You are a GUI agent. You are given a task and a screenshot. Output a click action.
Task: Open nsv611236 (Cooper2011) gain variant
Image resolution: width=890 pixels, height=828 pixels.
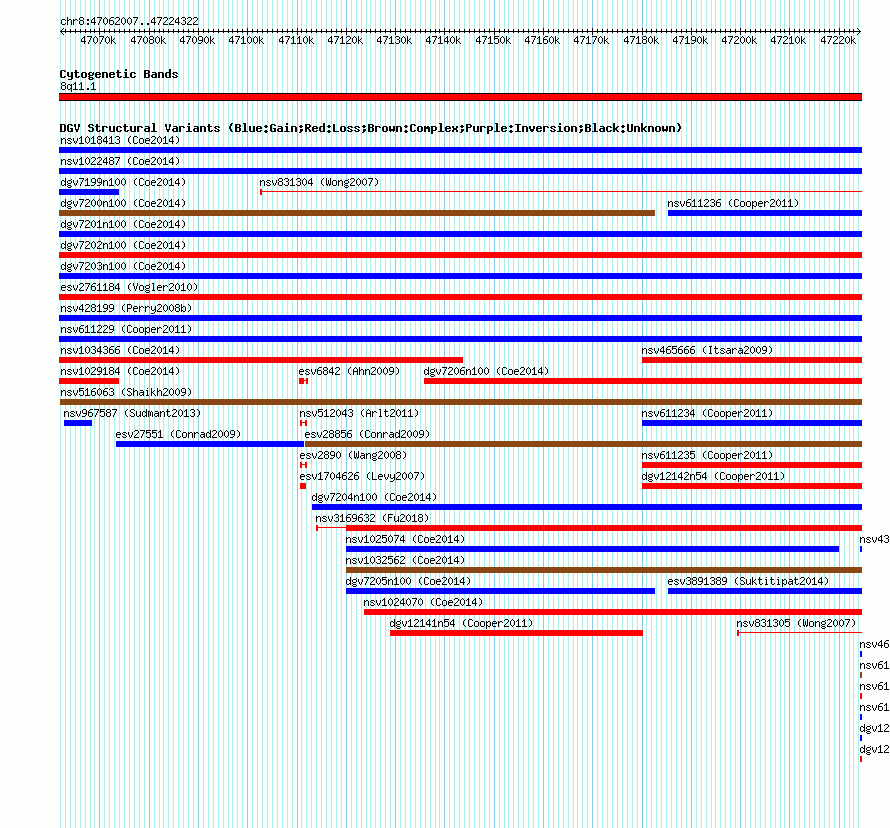pyautogui.click(x=733, y=203)
